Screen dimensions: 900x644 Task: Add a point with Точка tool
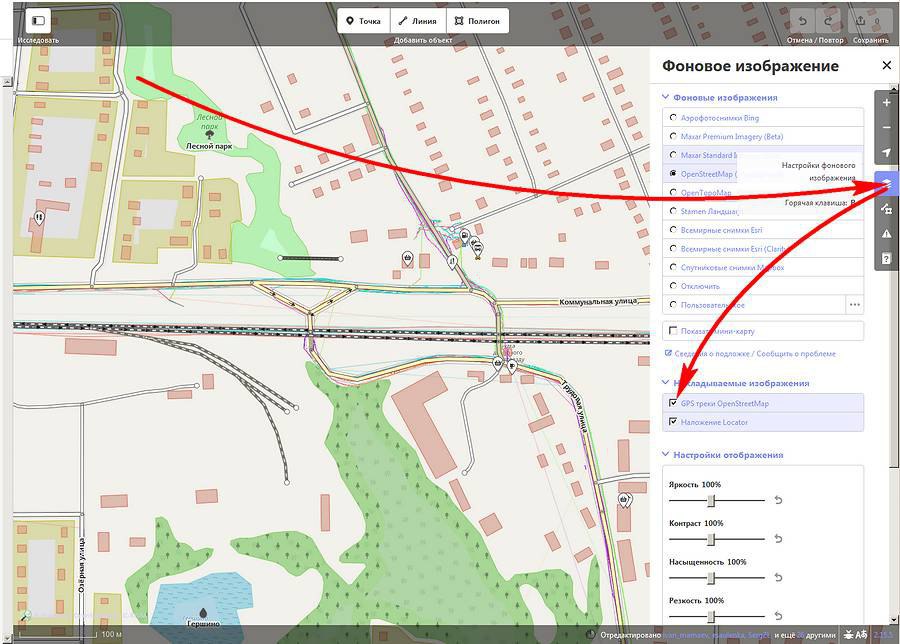(x=363, y=21)
